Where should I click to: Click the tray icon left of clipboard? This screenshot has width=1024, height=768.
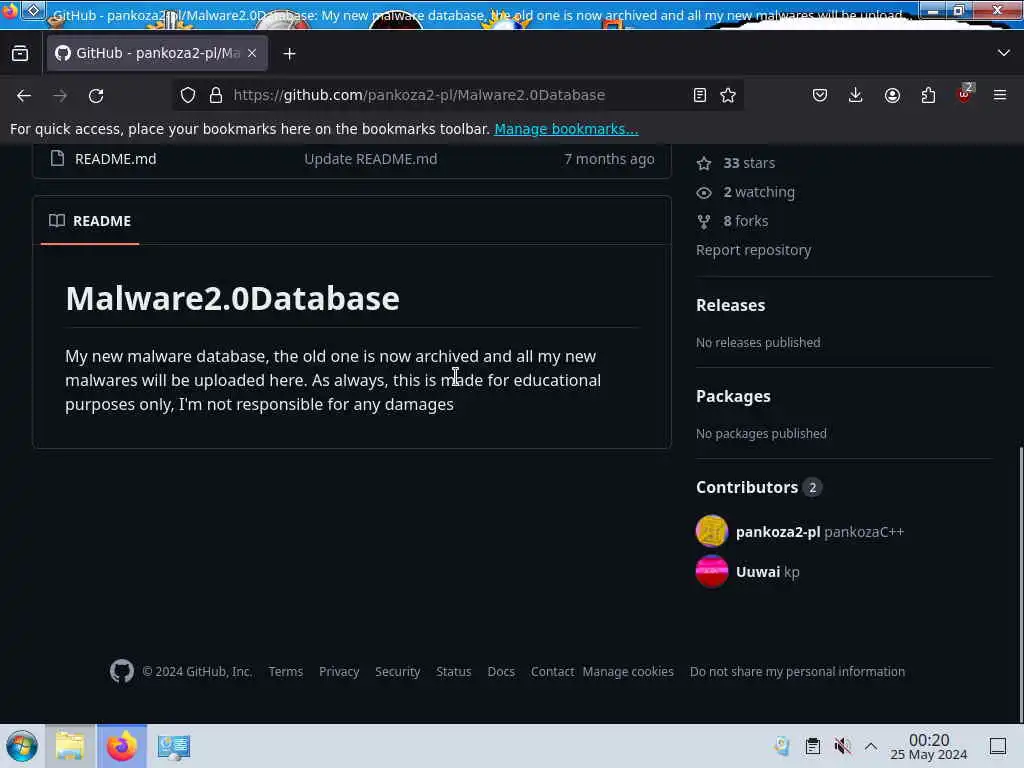pyautogui.click(x=782, y=746)
